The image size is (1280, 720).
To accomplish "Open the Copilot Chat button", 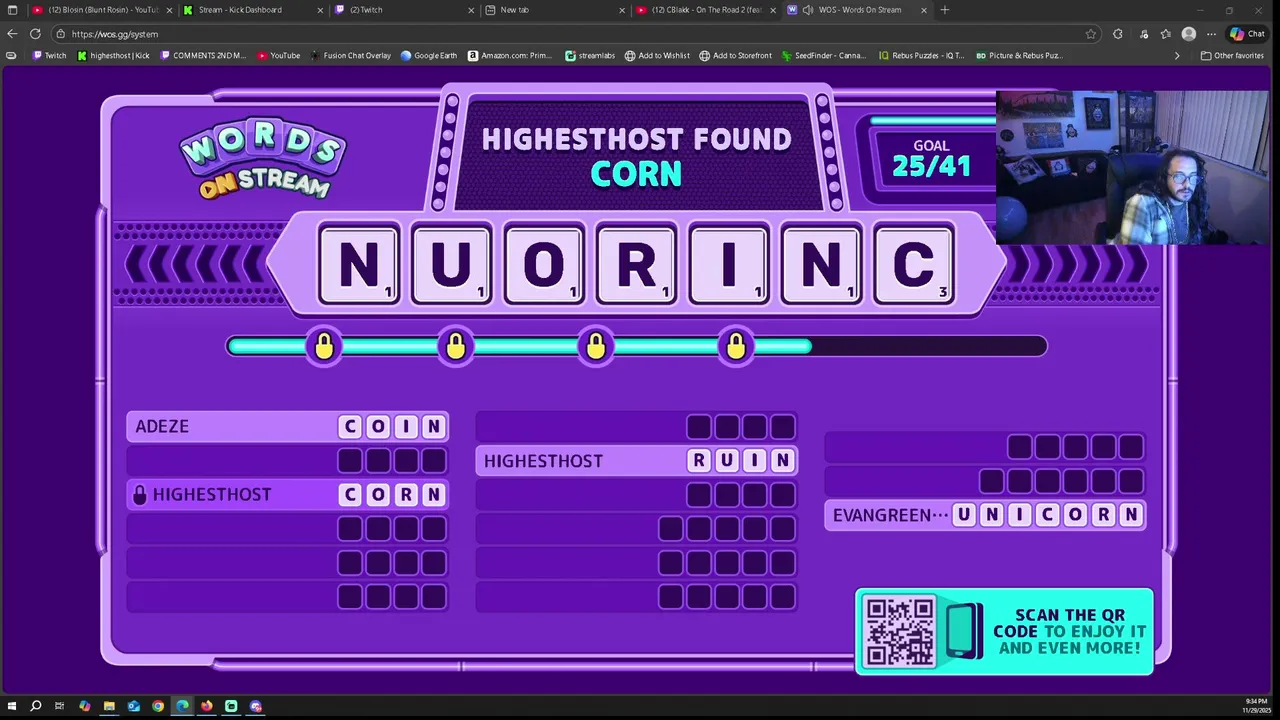I will coord(1248,34).
